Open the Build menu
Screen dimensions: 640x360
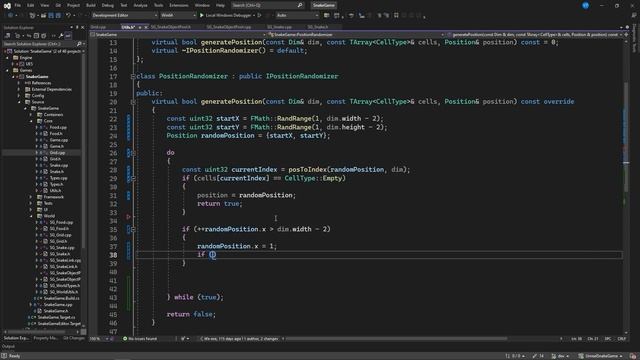tap(91, 5)
